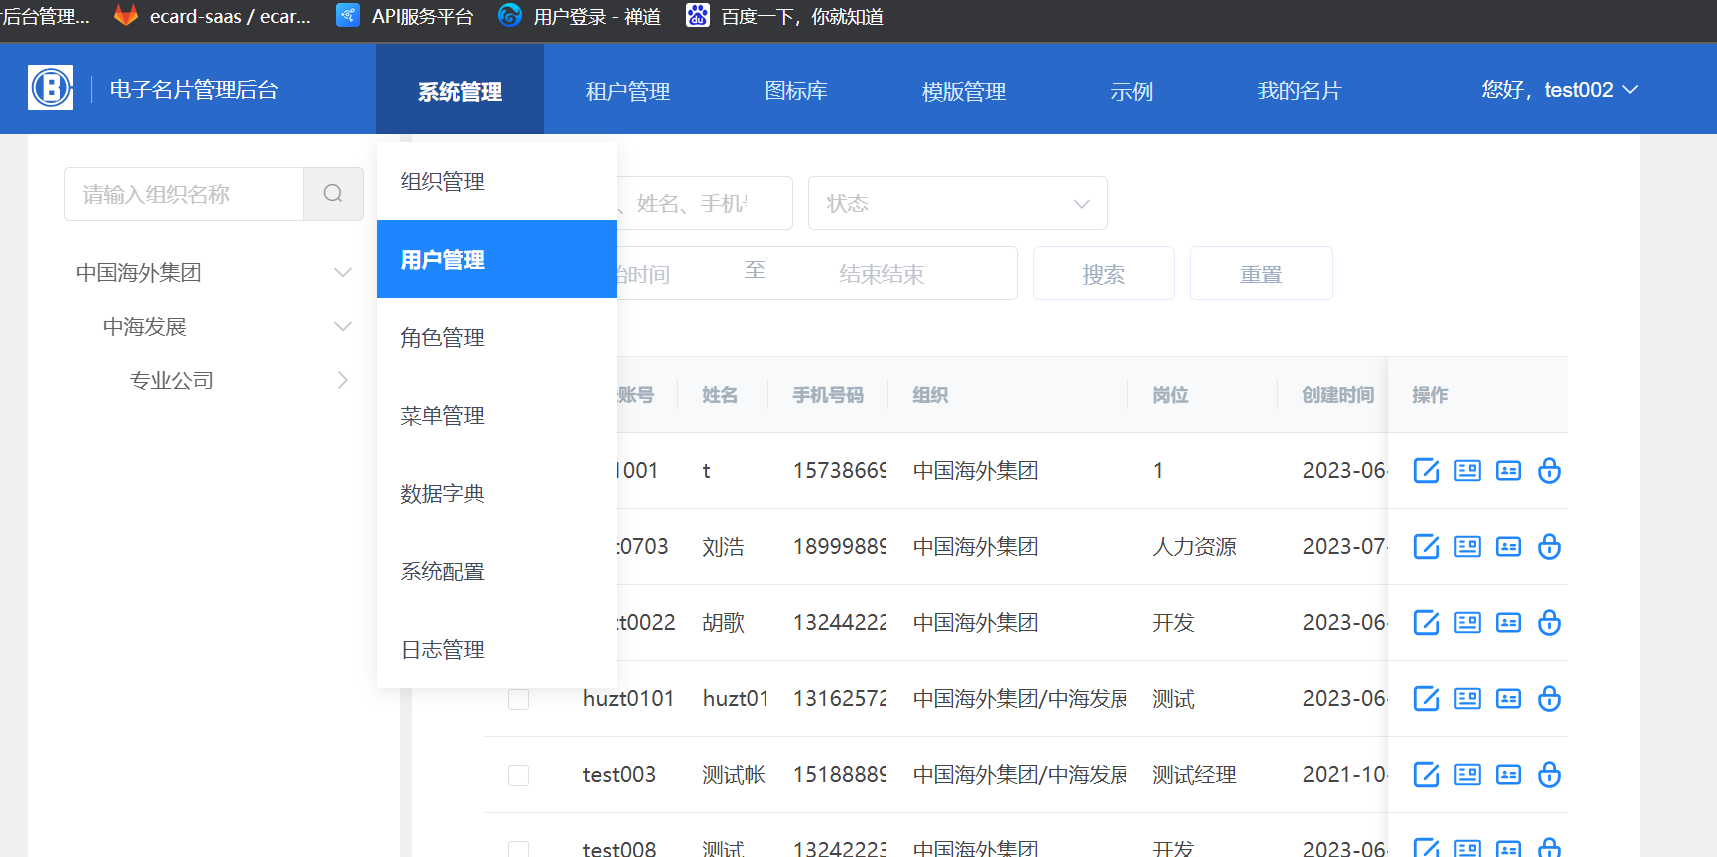Open card template icon in huzt0101 row
Image resolution: width=1717 pixels, height=857 pixels.
(1467, 699)
